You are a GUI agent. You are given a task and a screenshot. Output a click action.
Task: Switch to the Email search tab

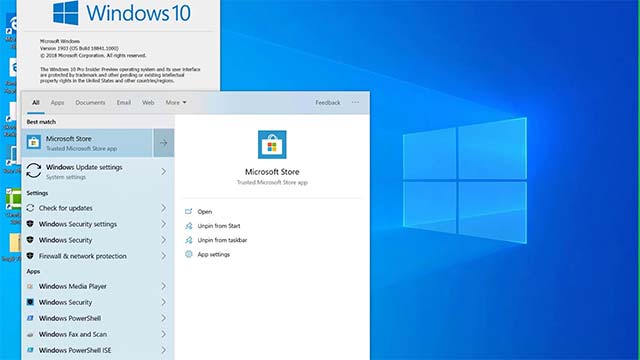coord(124,102)
